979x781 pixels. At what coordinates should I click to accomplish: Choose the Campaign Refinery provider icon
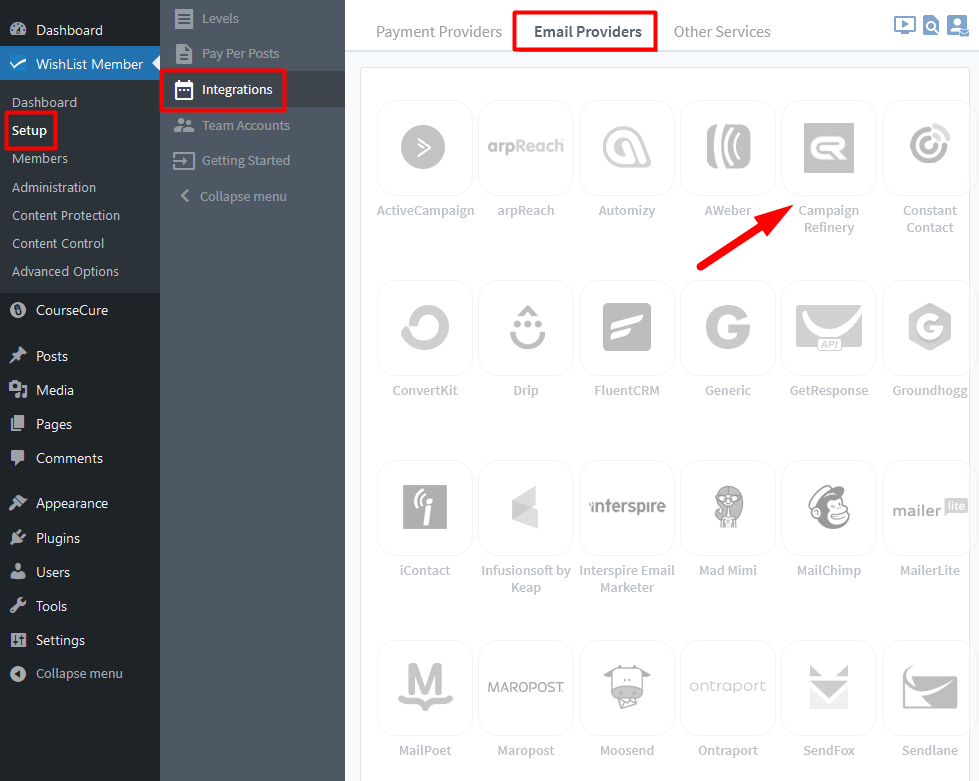point(829,148)
